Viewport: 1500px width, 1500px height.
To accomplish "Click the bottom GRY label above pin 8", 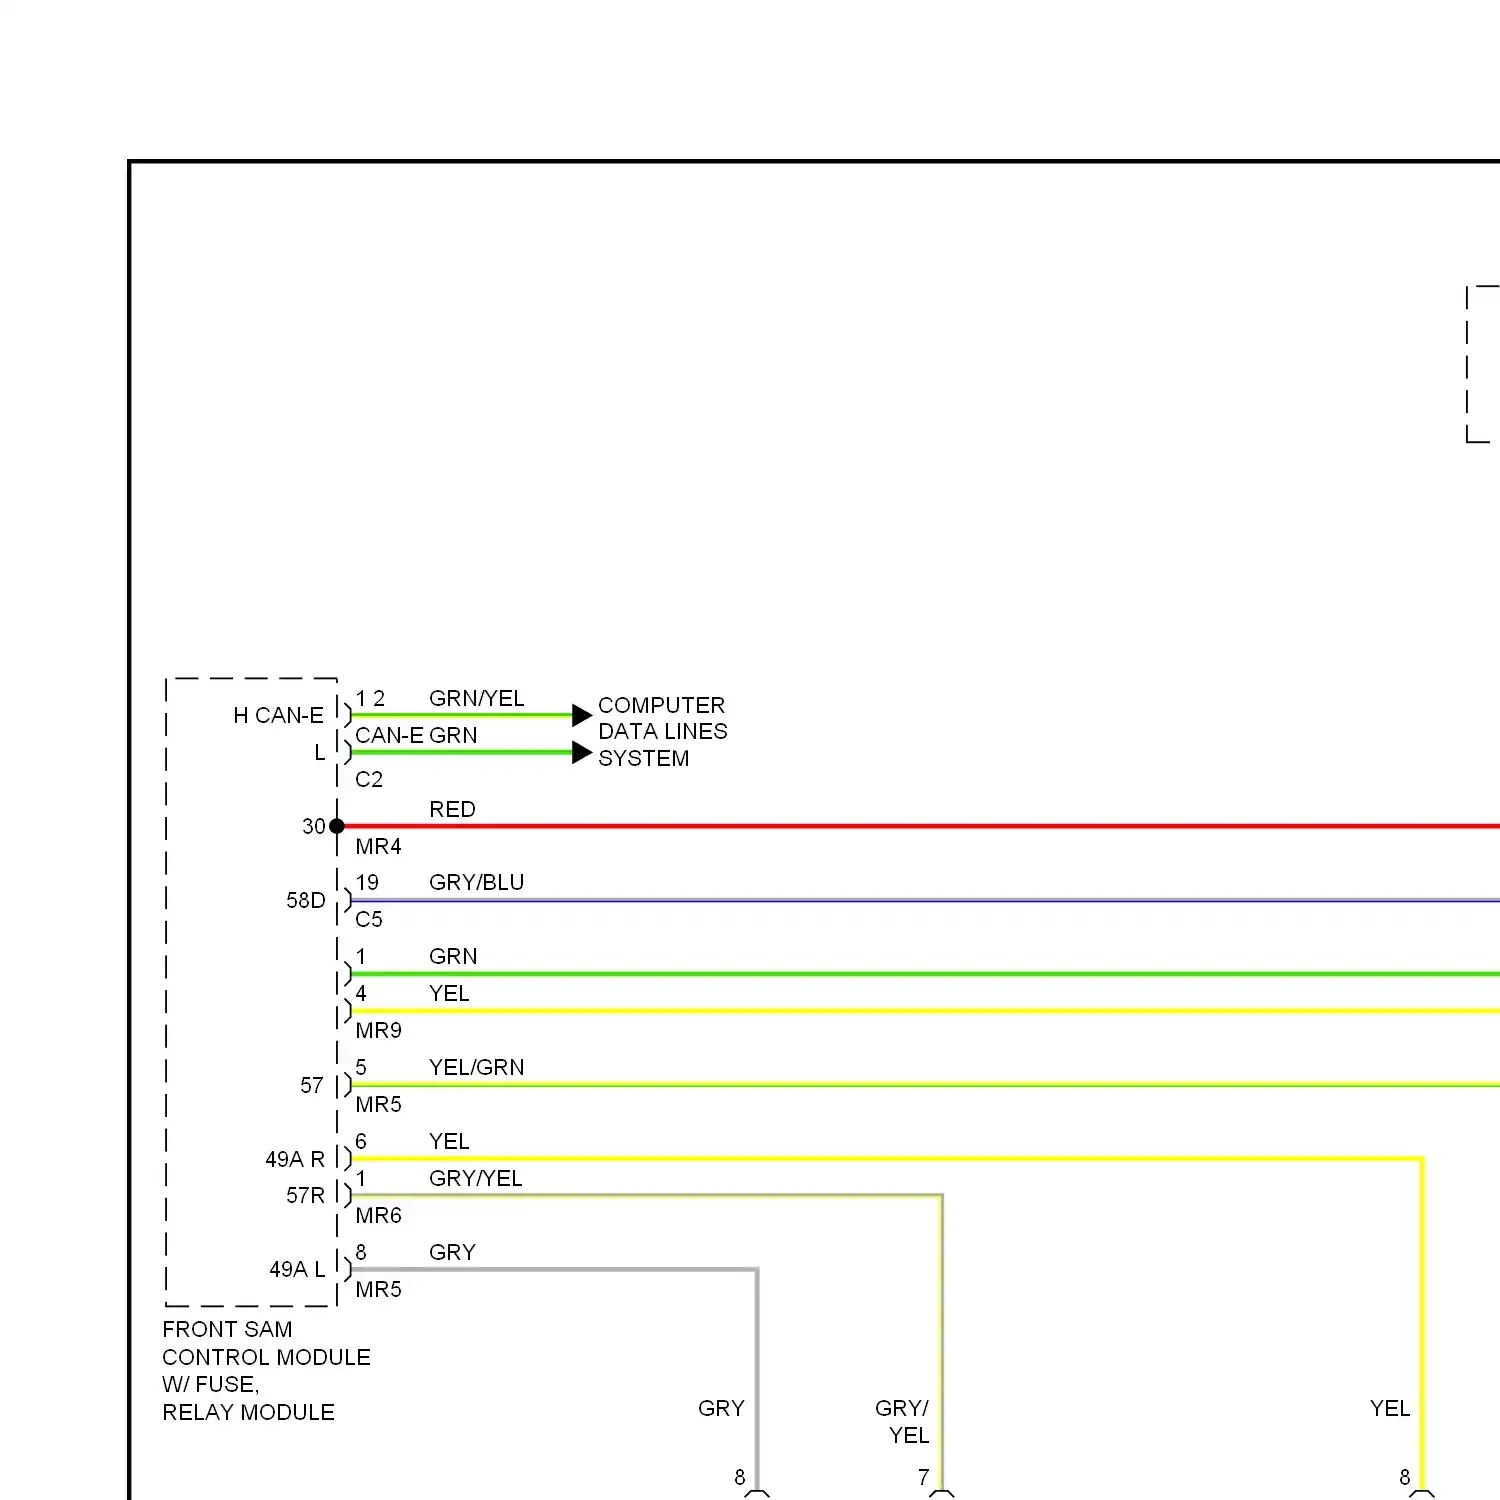I will pyautogui.click(x=721, y=1408).
